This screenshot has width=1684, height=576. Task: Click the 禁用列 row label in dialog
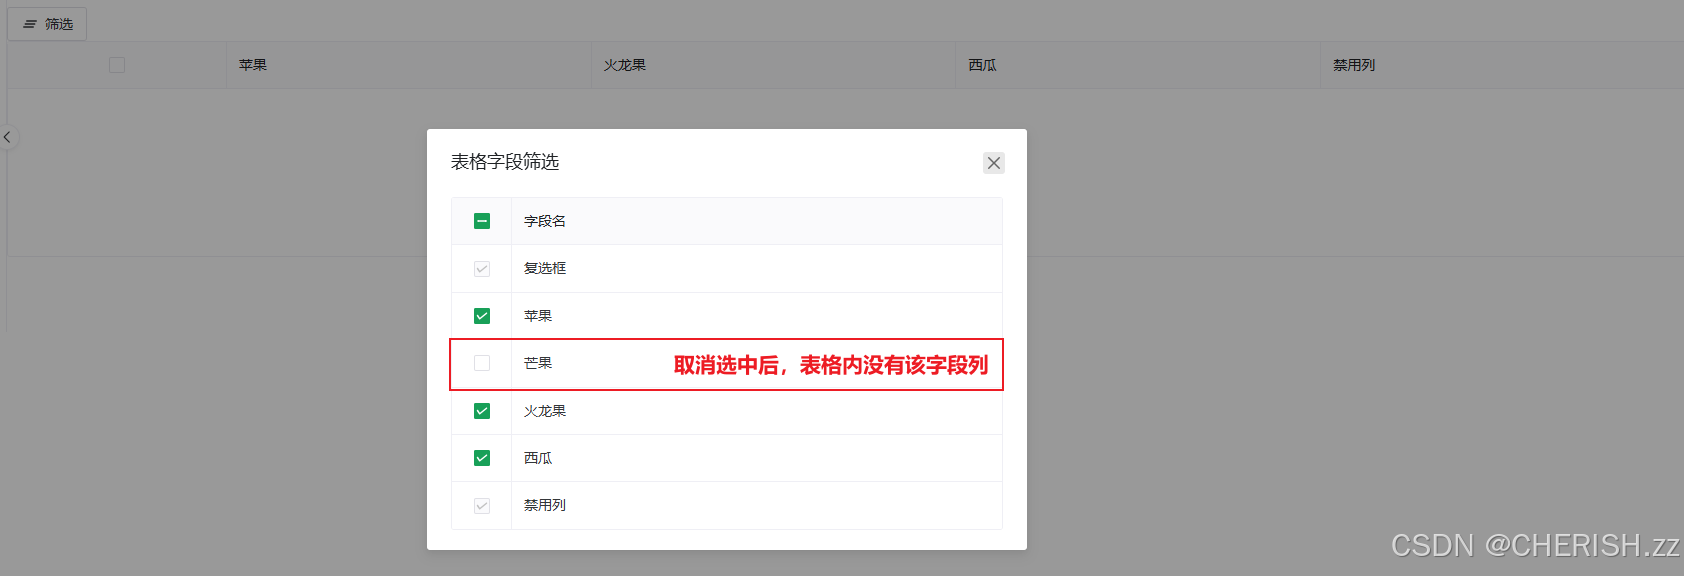coord(545,506)
